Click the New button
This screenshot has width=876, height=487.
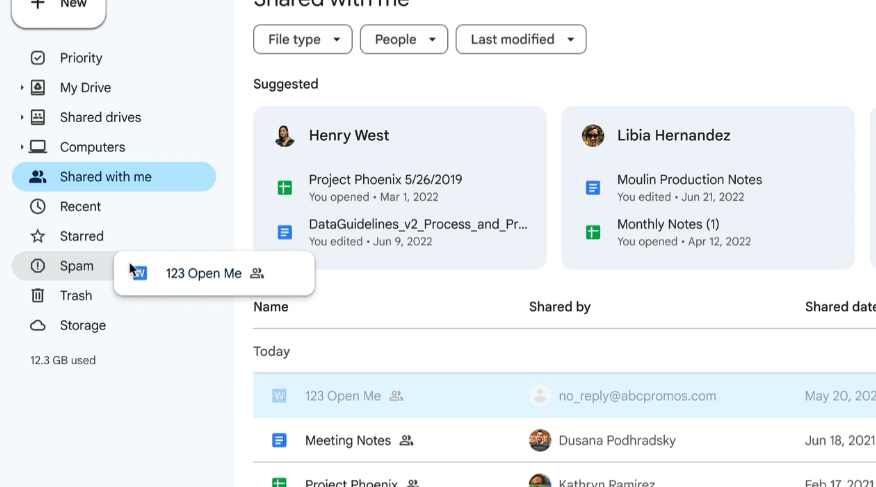(58, 8)
